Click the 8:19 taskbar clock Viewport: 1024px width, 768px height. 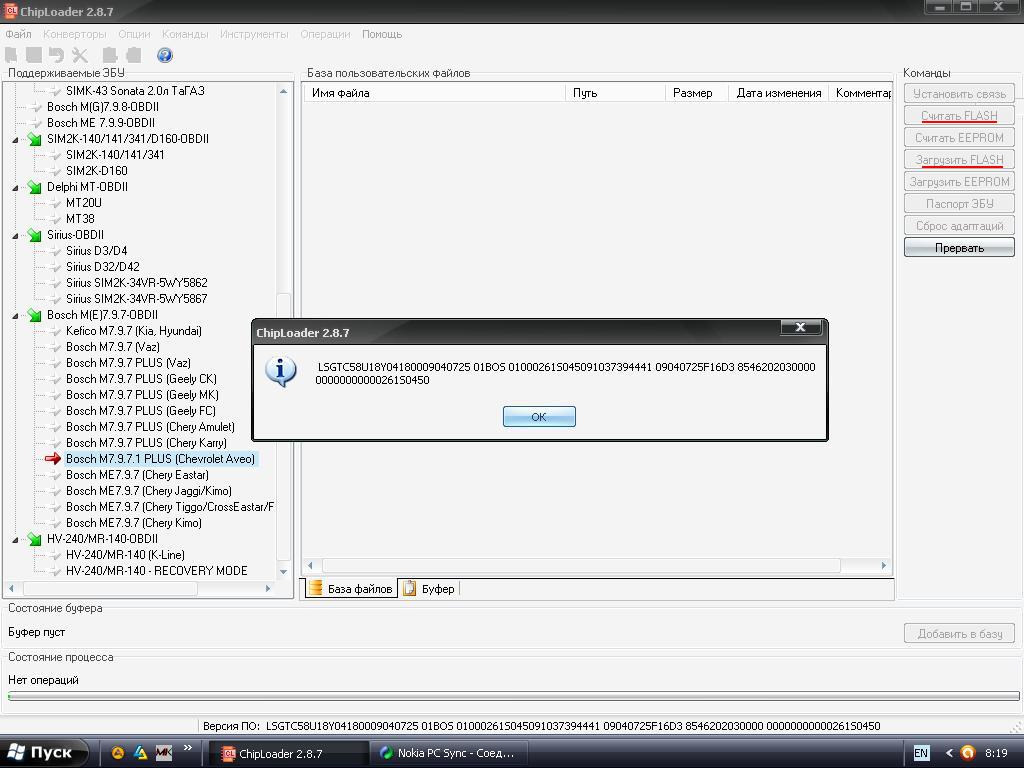pos(996,753)
